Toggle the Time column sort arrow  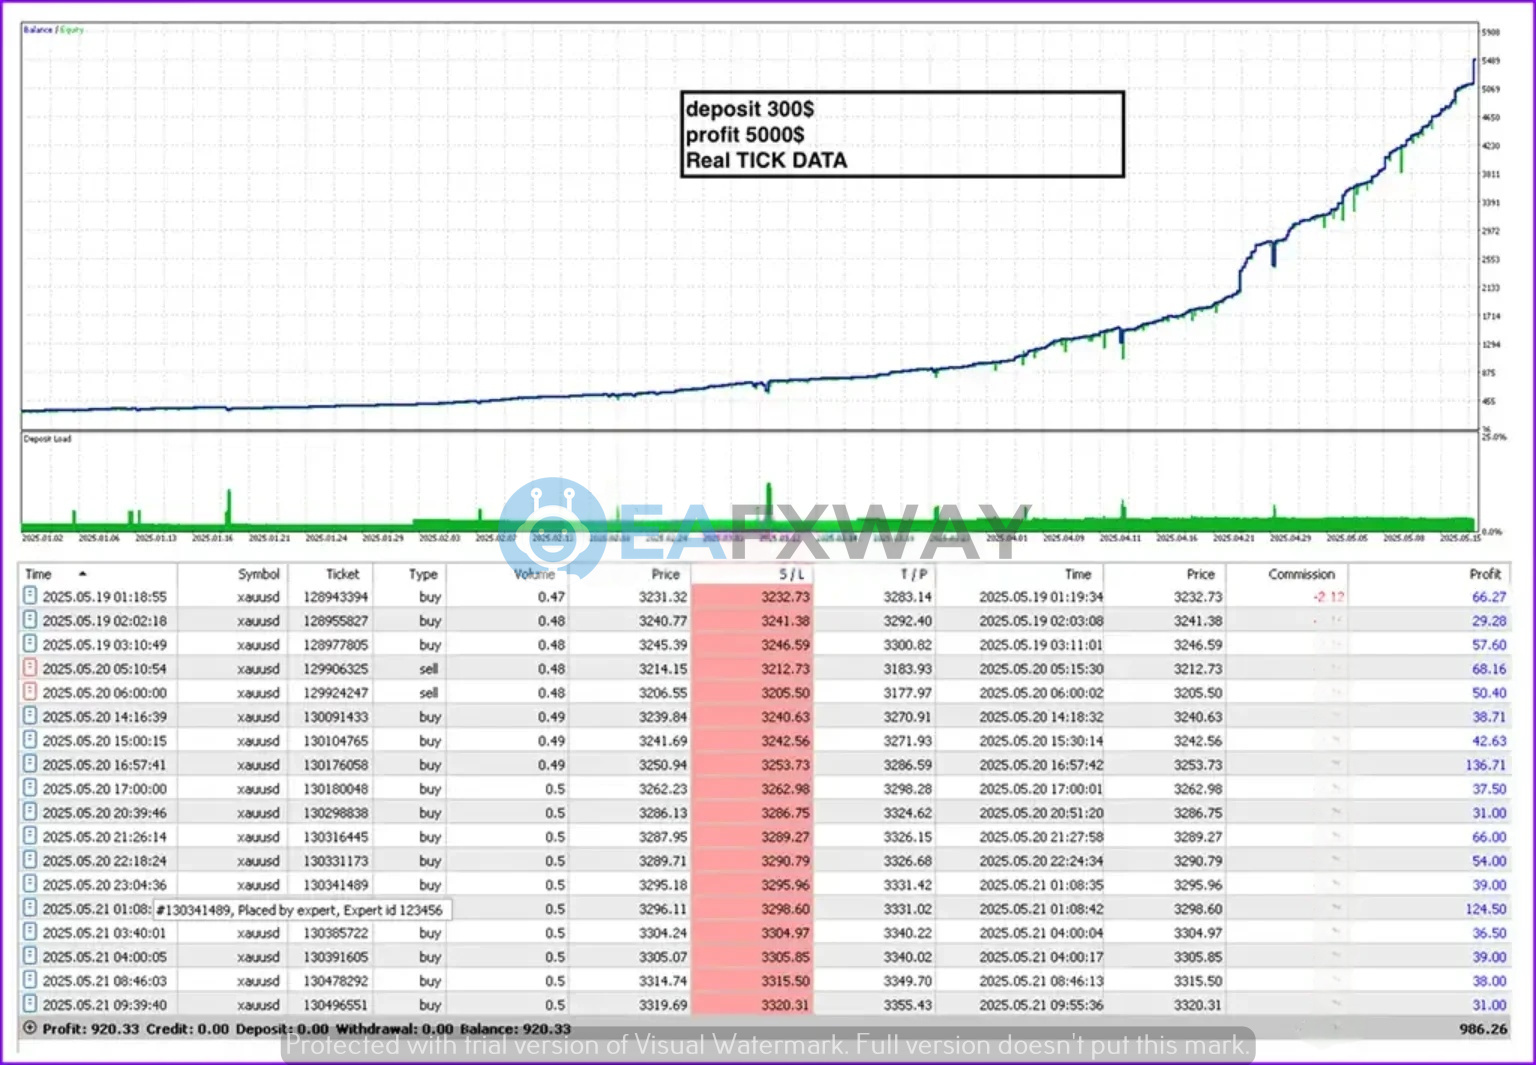click(x=82, y=574)
